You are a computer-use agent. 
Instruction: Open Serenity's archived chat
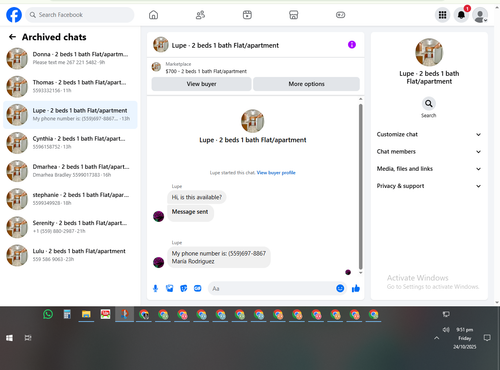coord(70,227)
